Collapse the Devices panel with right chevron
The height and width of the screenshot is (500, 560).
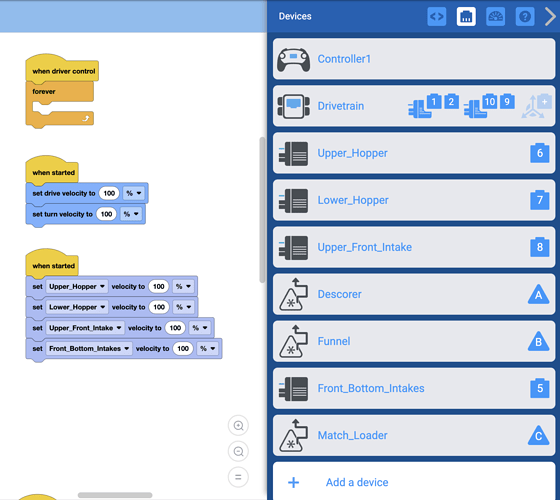550,16
